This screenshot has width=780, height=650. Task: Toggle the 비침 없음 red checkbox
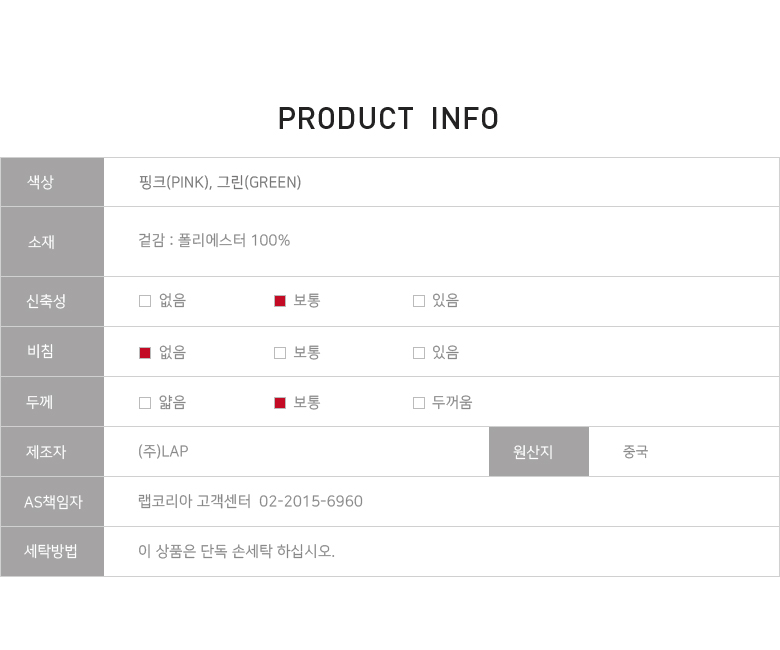click(145, 352)
